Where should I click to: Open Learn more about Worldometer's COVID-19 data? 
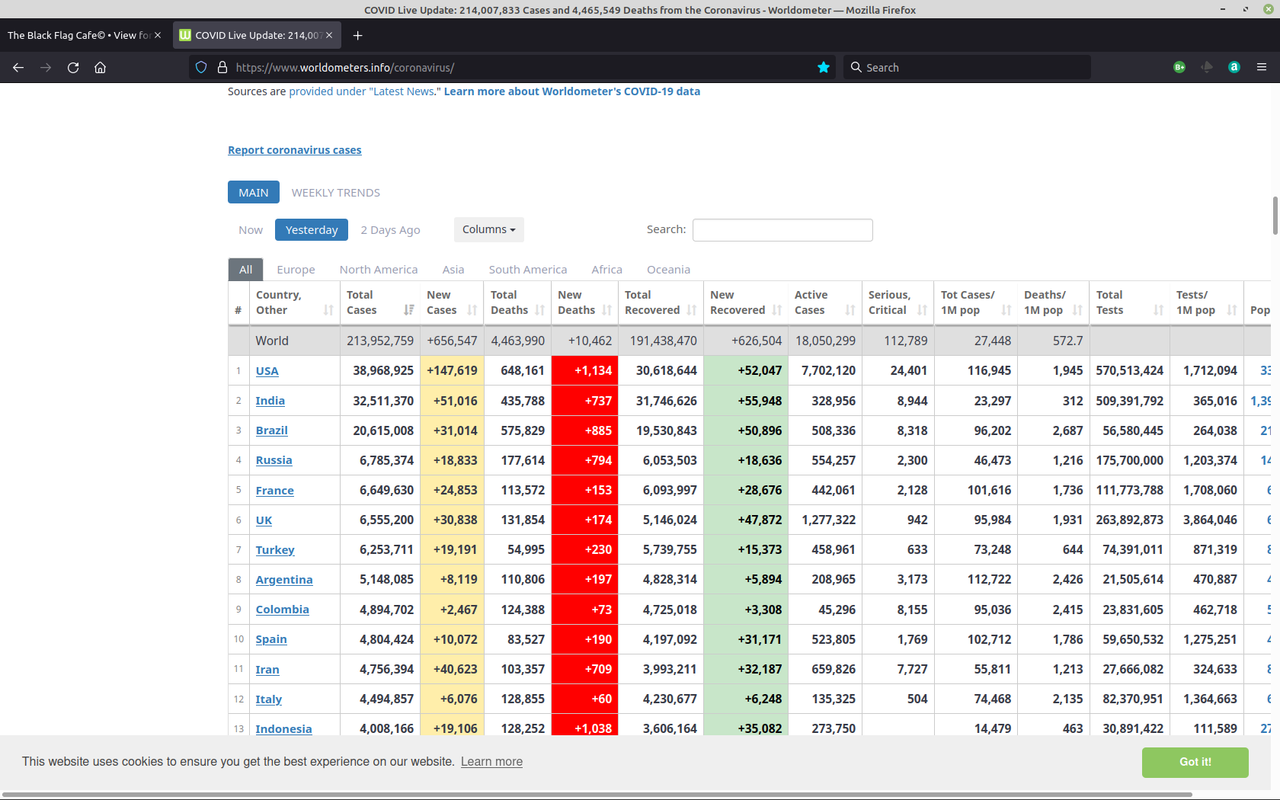tap(572, 91)
